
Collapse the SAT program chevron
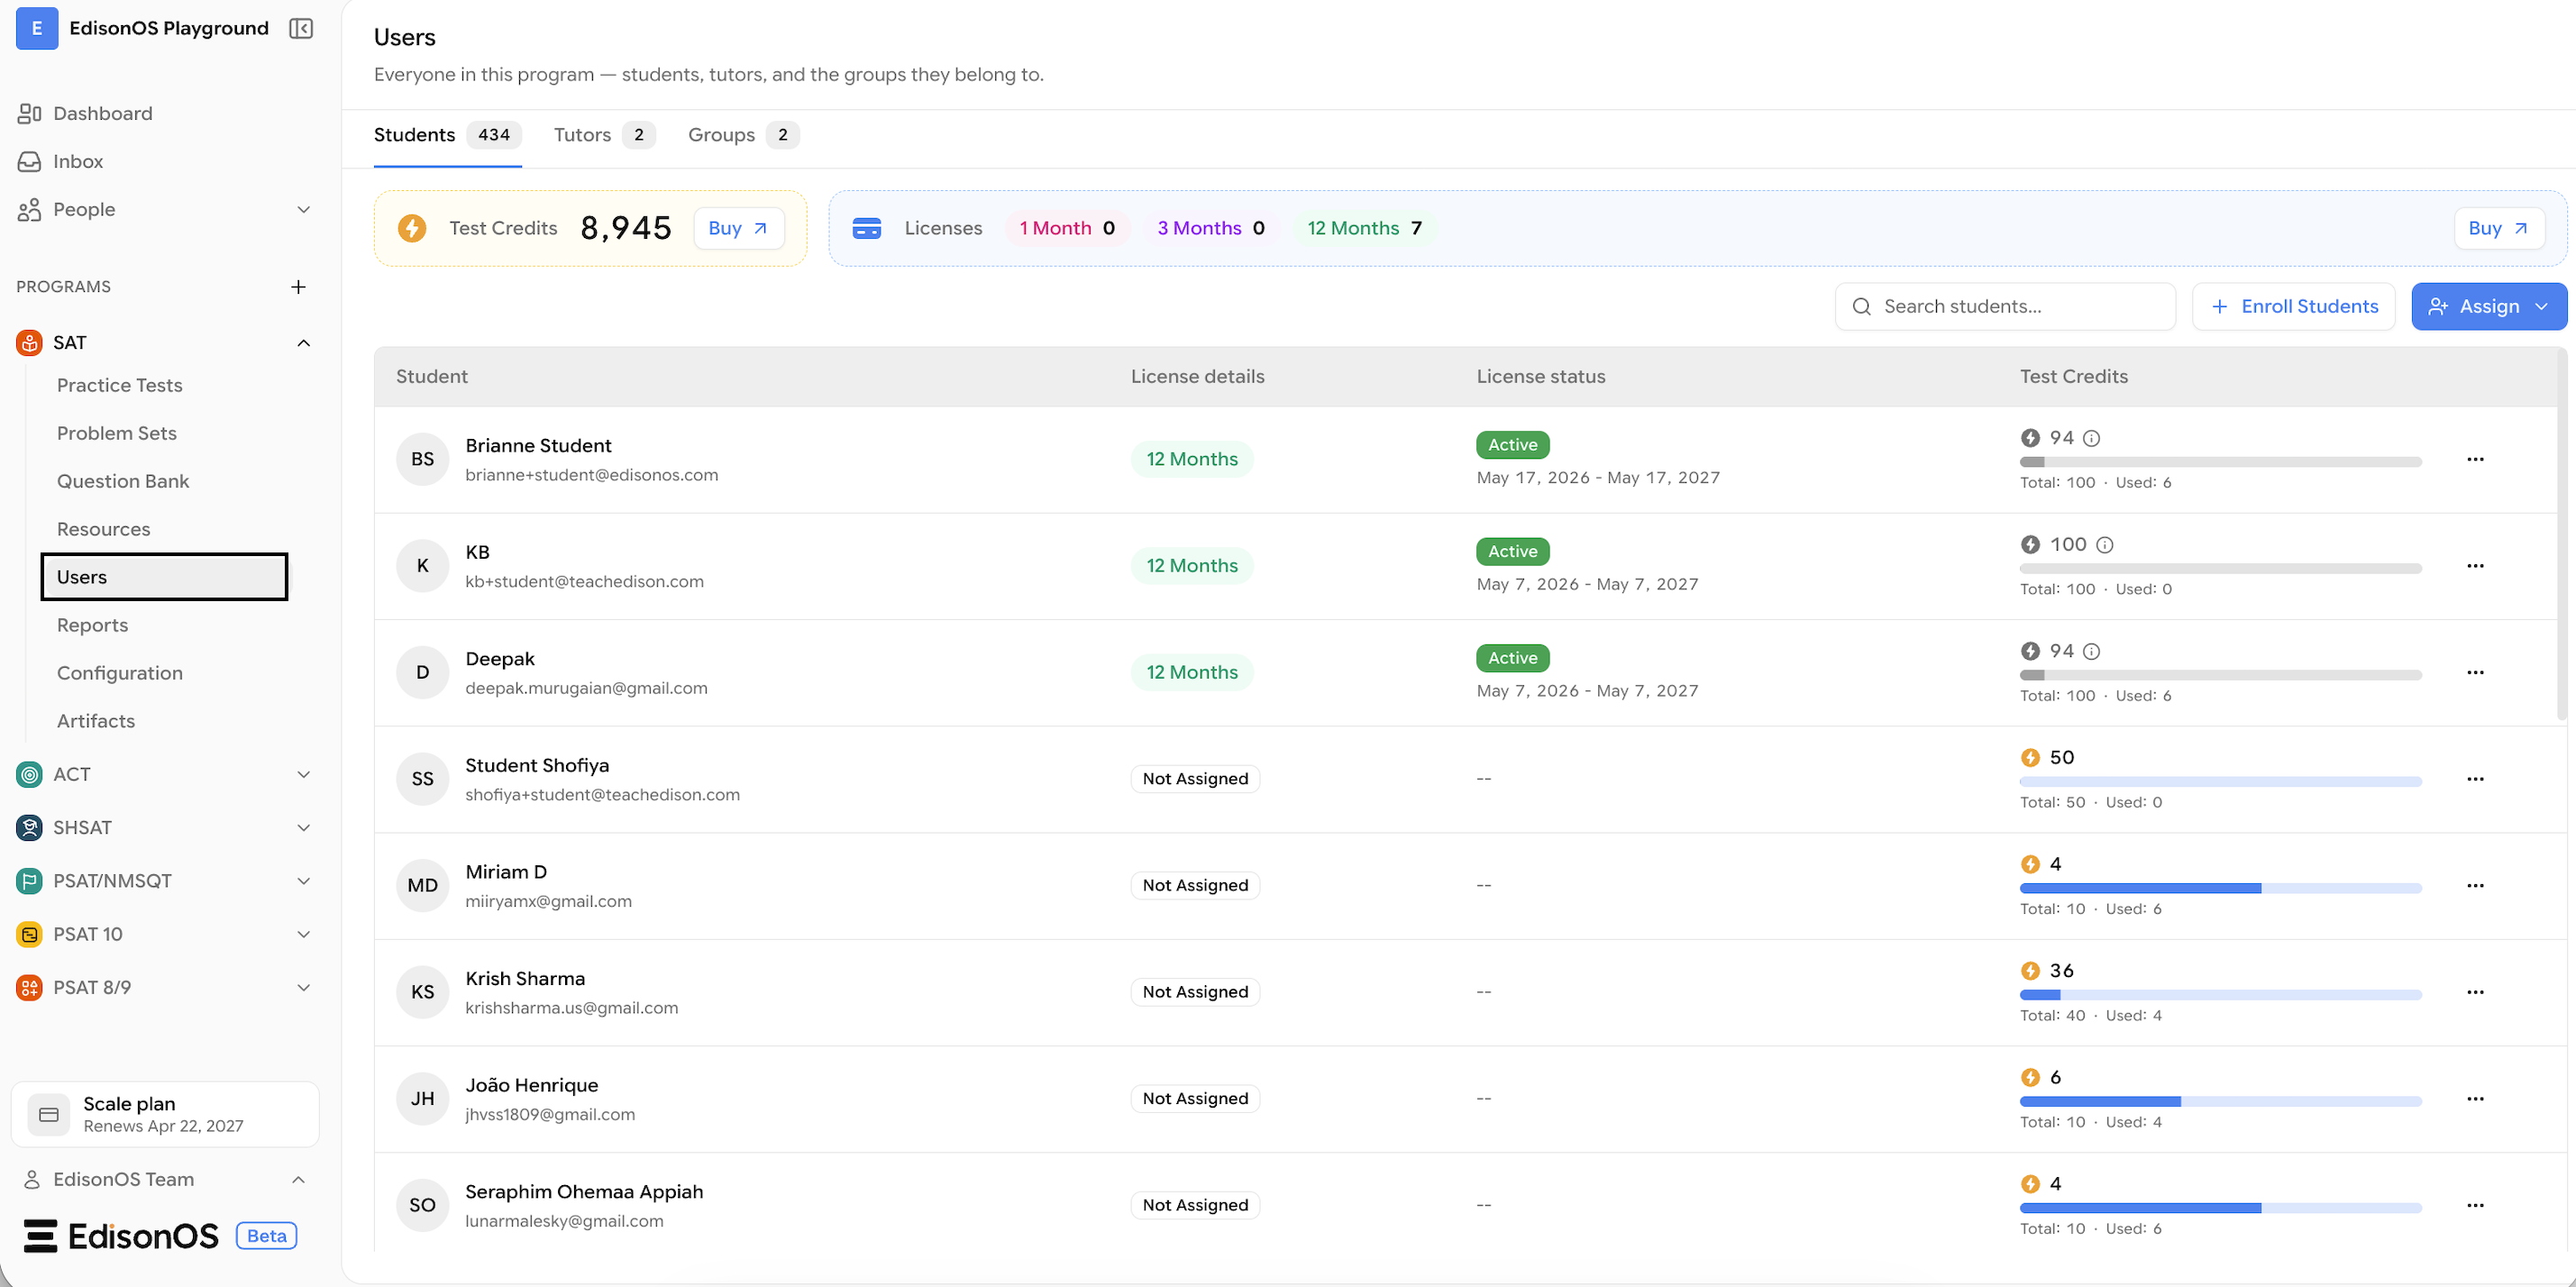coord(304,343)
